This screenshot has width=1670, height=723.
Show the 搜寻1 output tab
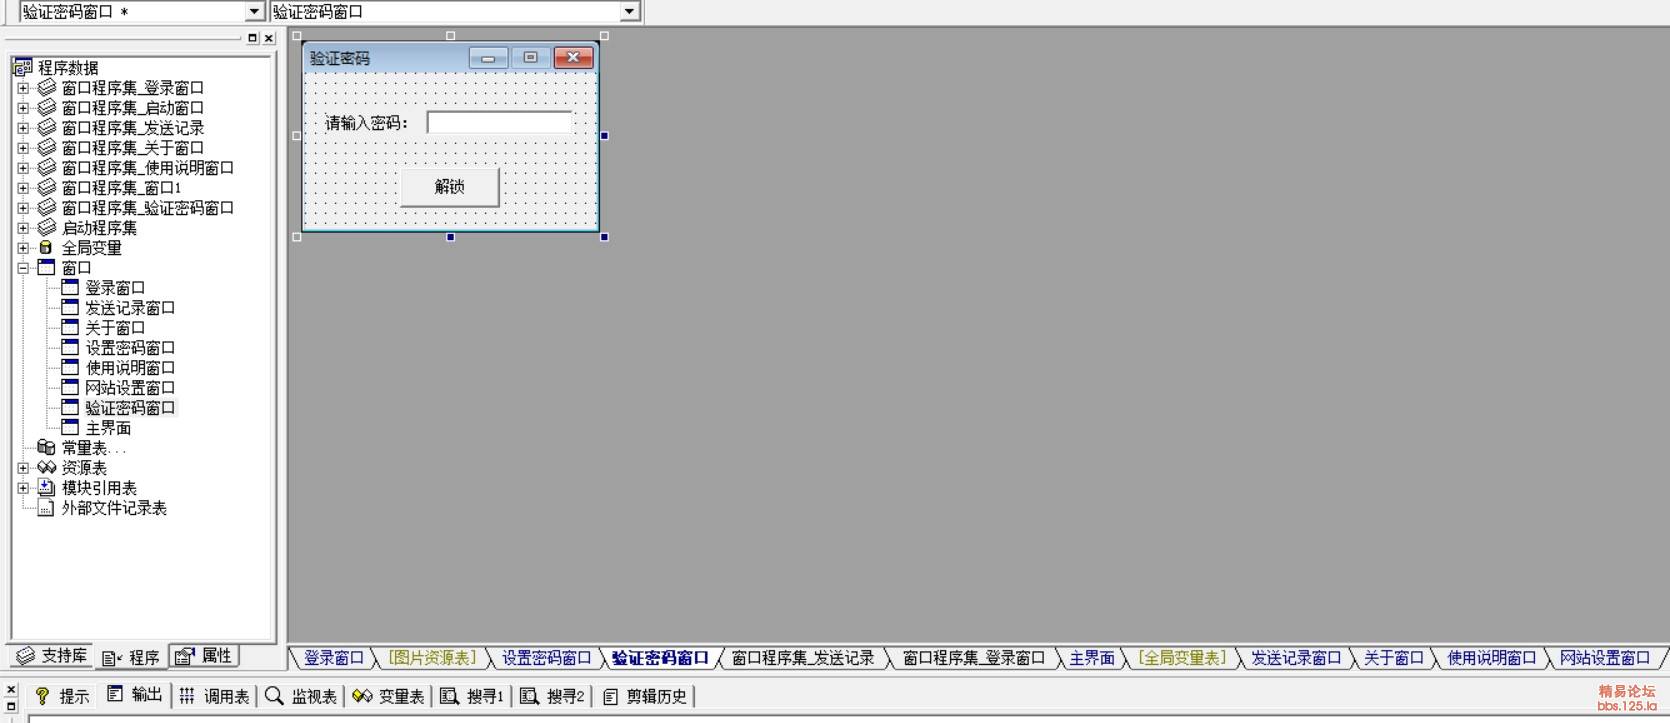[472, 696]
